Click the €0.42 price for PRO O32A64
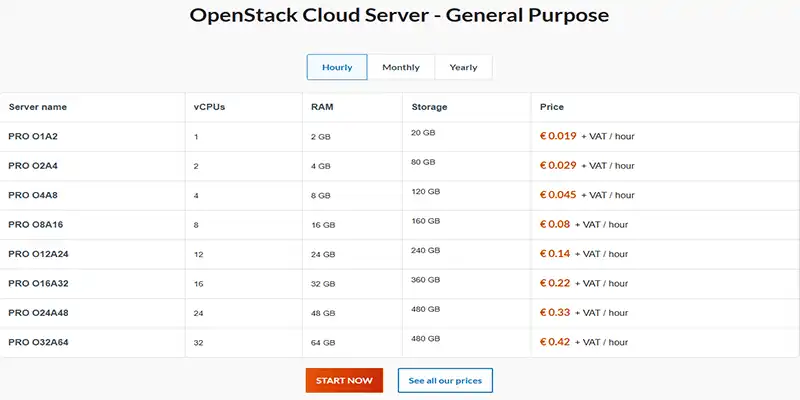The height and width of the screenshot is (400, 800). point(555,343)
